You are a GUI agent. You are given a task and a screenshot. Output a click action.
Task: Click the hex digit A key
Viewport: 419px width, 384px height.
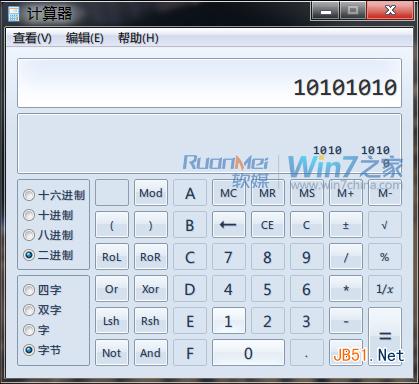pyautogui.click(x=190, y=193)
